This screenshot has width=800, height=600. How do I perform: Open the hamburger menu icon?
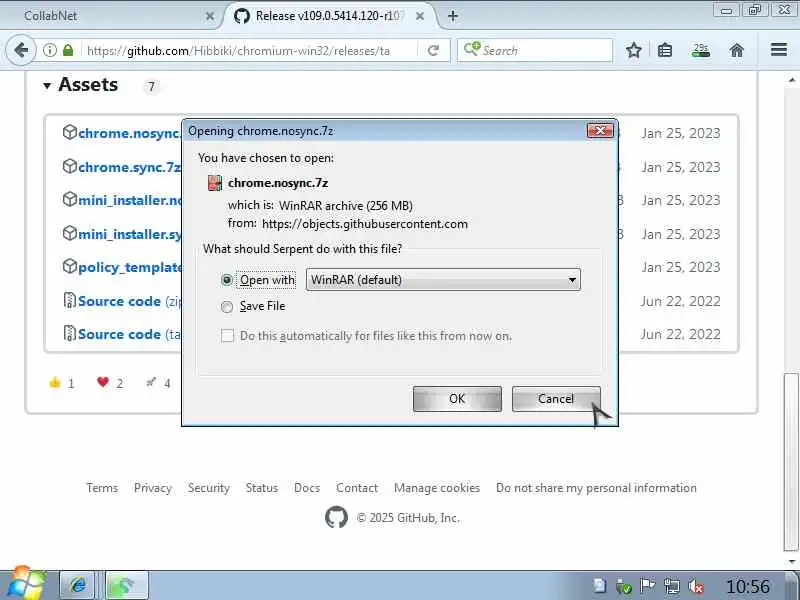coord(779,49)
